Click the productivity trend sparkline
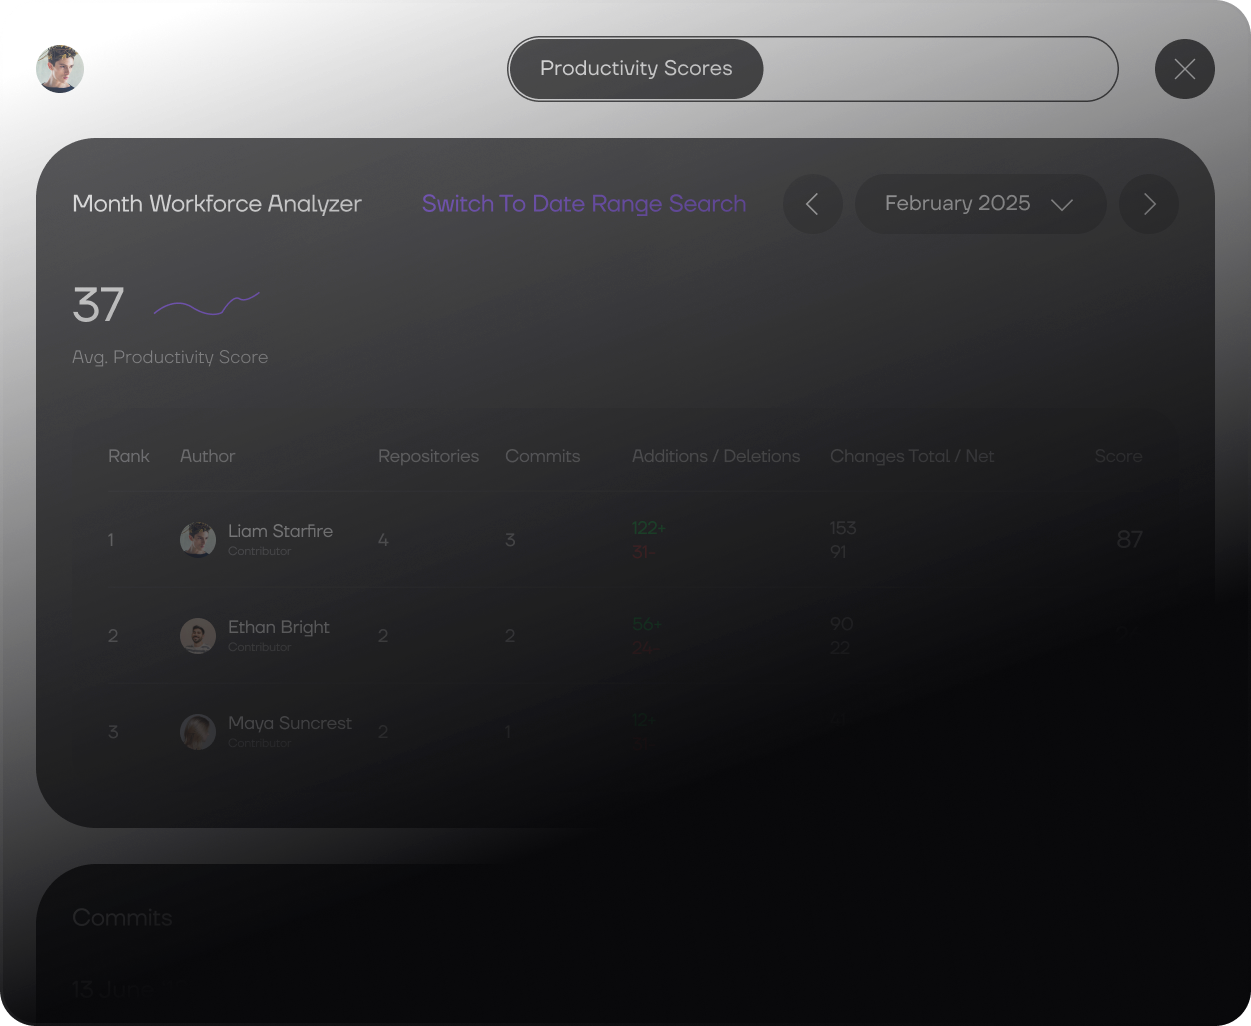 206,304
